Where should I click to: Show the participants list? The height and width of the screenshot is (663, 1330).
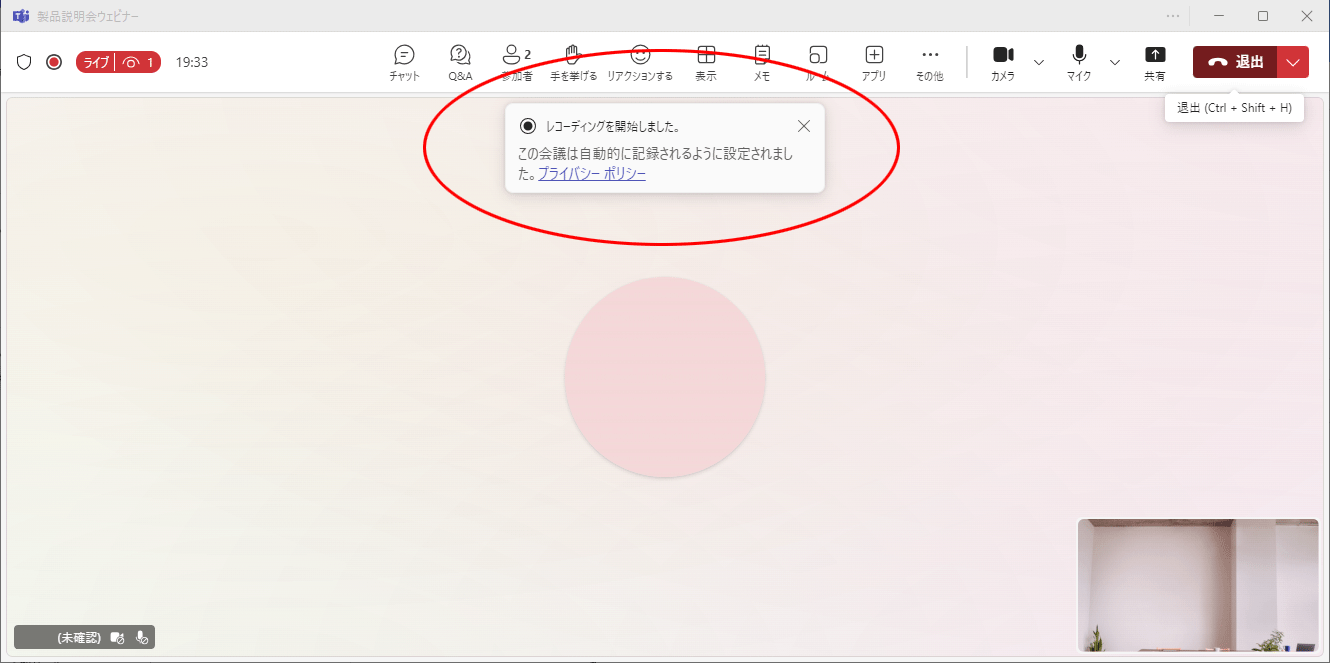[x=514, y=61]
